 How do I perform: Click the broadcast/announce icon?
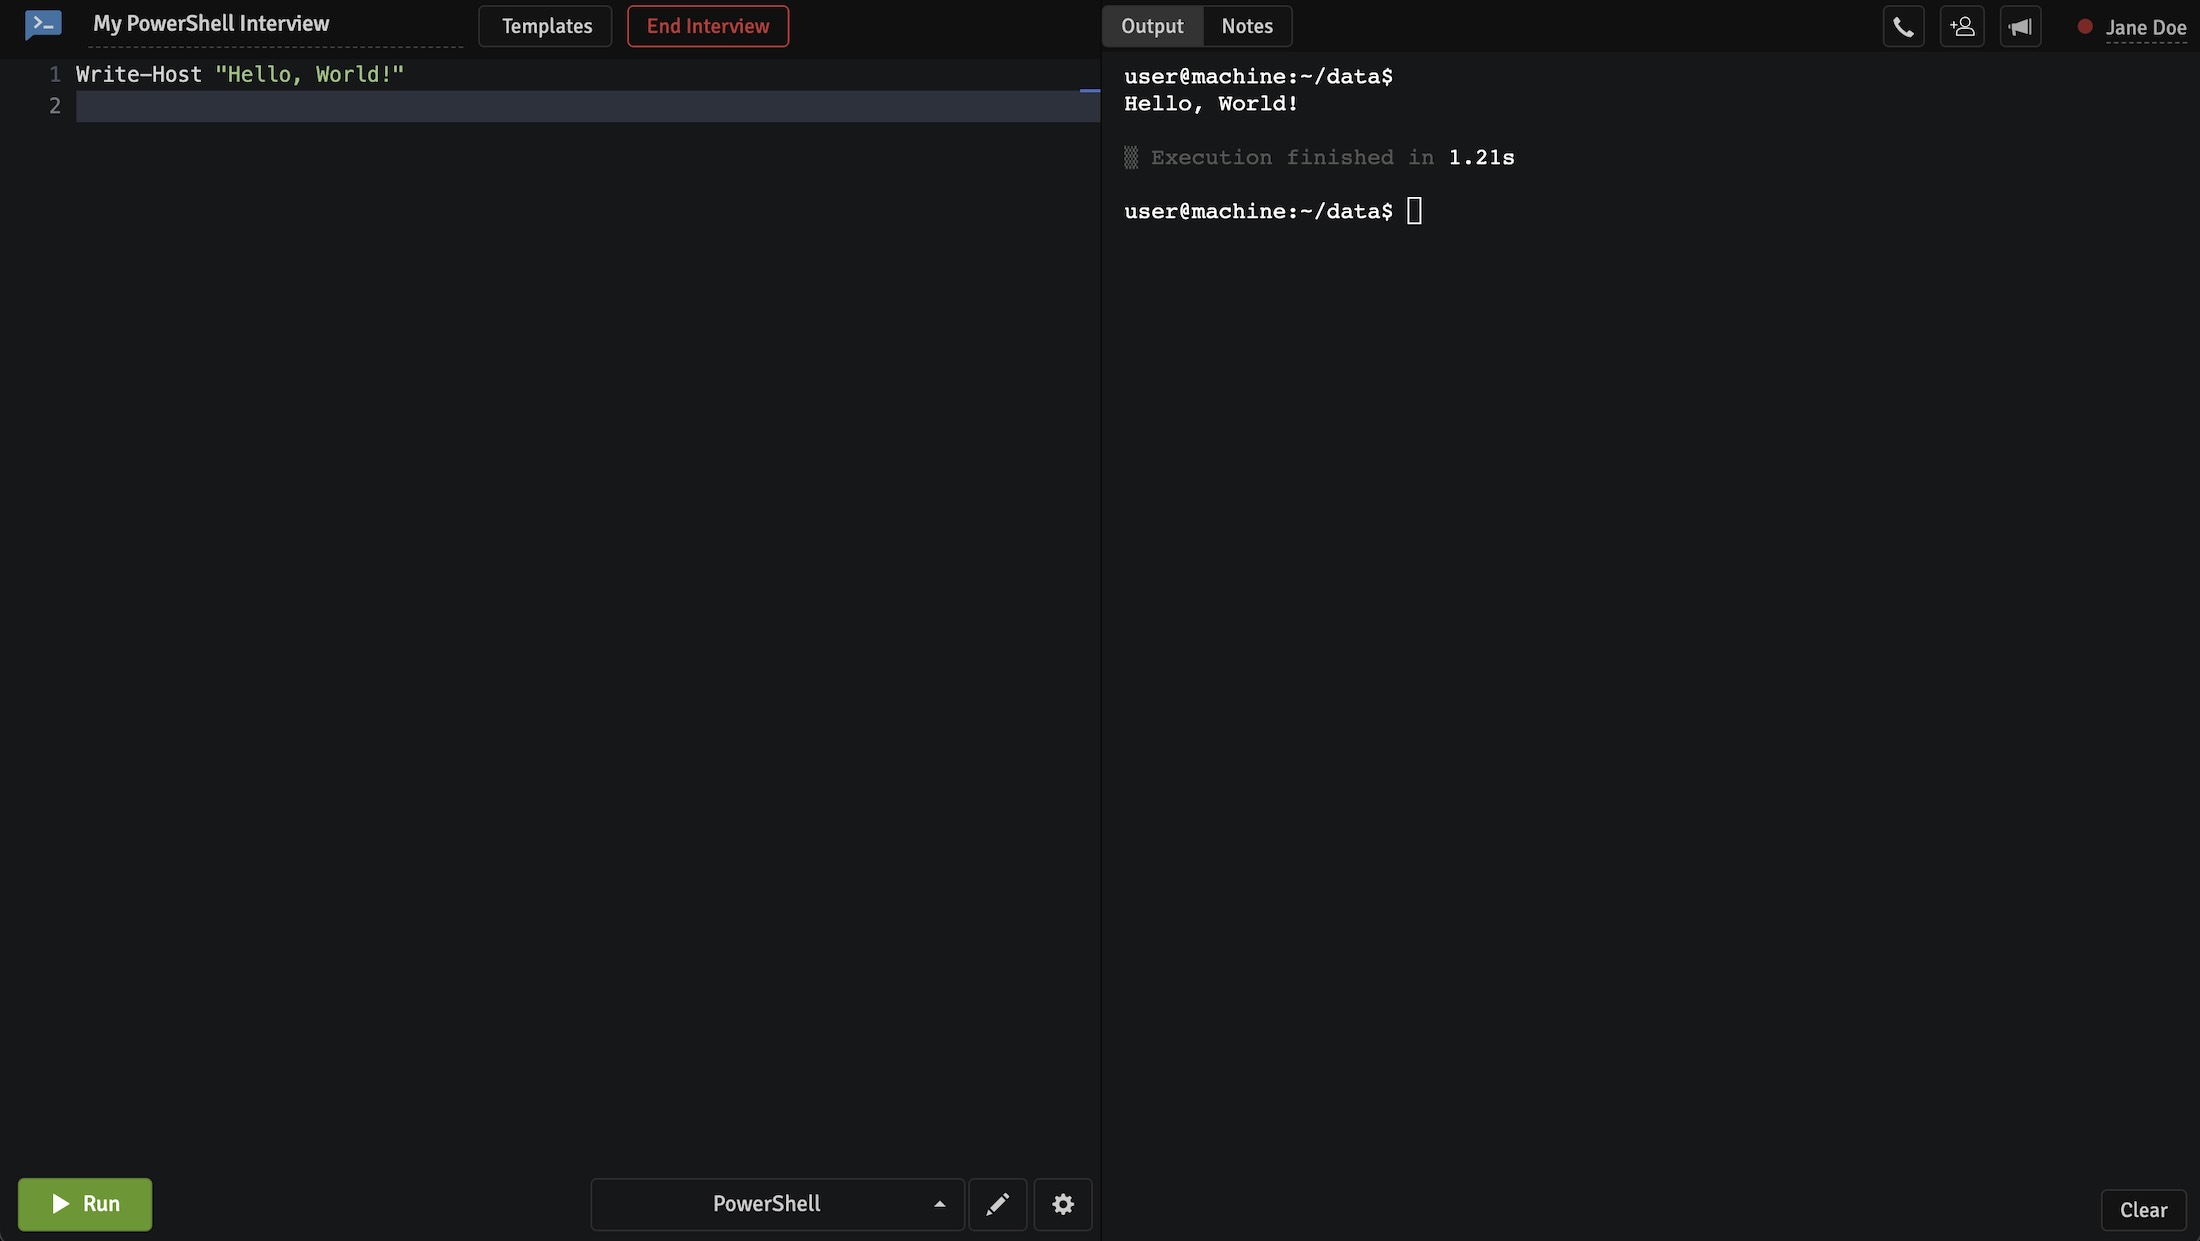click(2020, 26)
